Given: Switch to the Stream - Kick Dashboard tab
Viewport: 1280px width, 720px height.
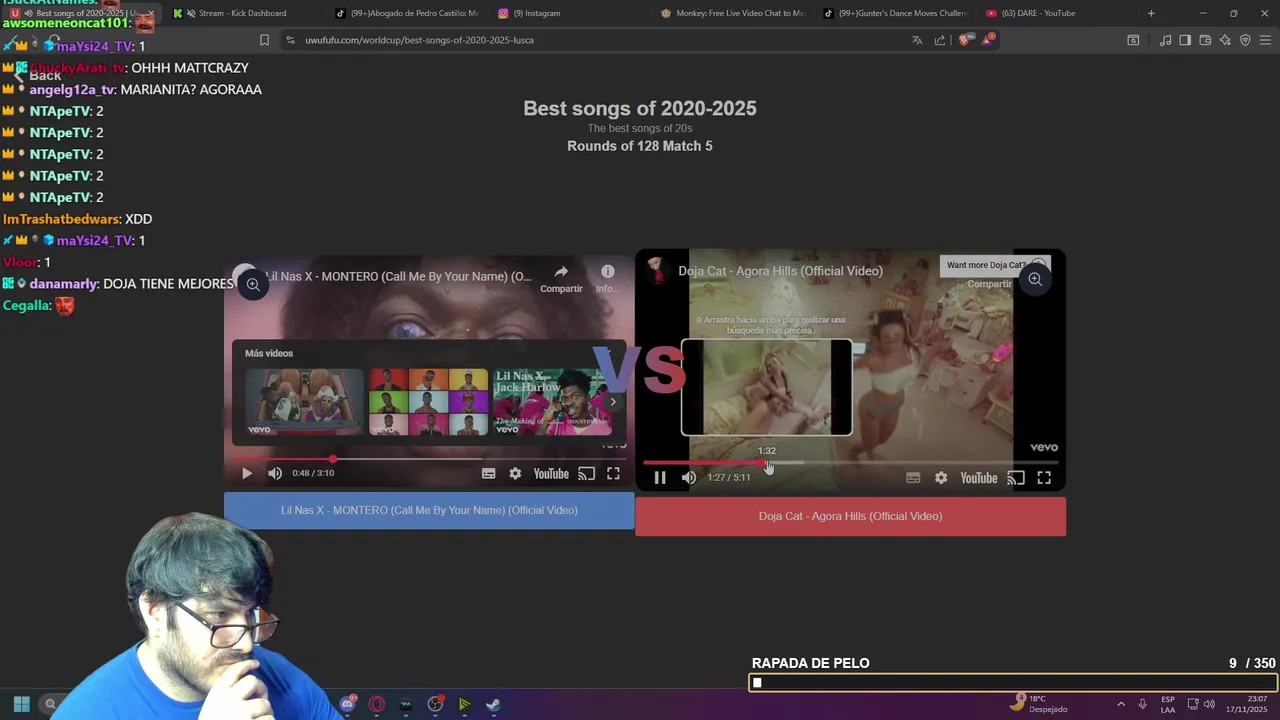Looking at the screenshot, I should click(242, 13).
